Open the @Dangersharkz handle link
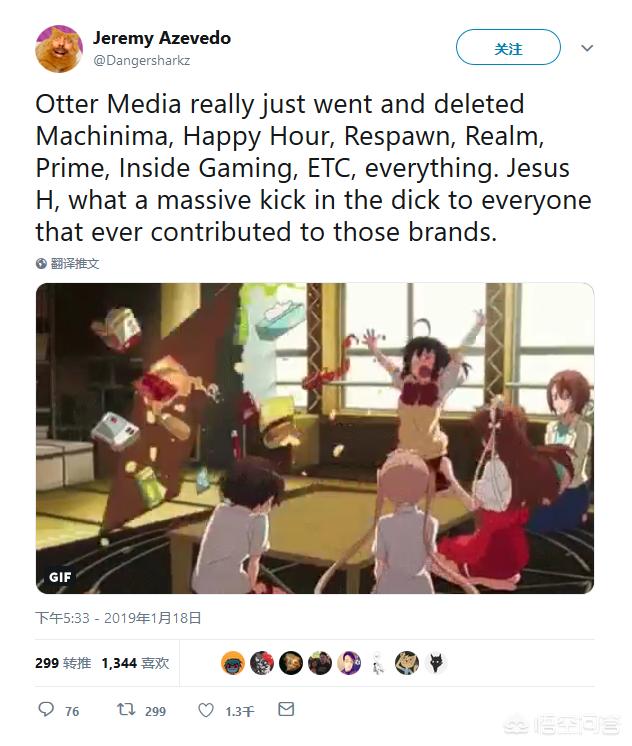The image size is (632, 746). click(x=142, y=60)
